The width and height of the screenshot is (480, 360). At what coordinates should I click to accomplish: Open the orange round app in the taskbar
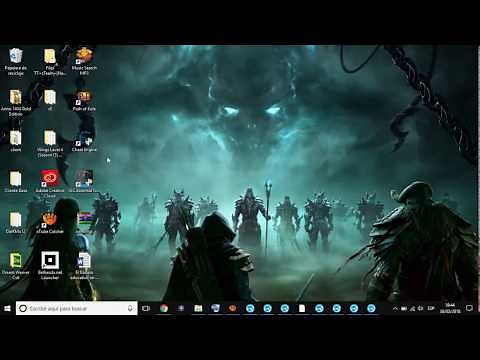pos(233,308)
